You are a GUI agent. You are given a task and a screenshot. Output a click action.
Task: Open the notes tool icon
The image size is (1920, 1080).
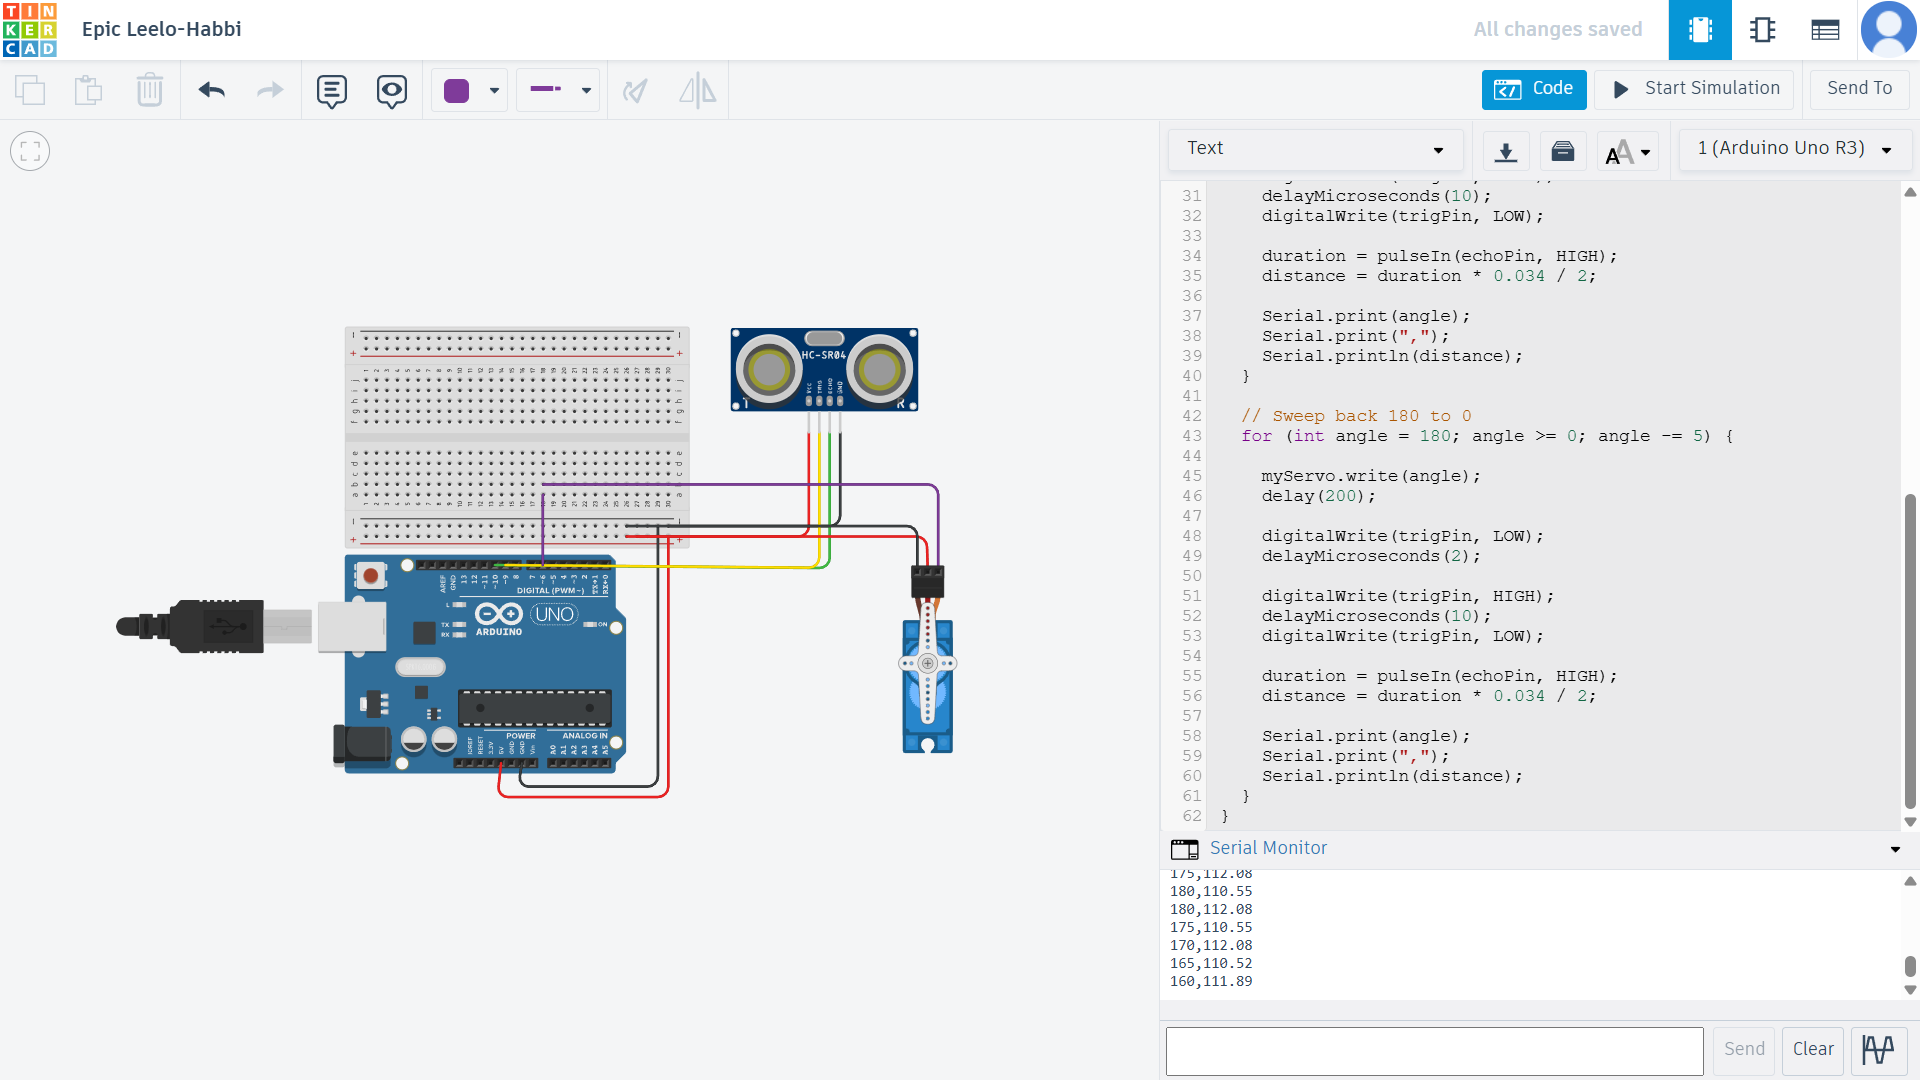(x=331, y=91)
